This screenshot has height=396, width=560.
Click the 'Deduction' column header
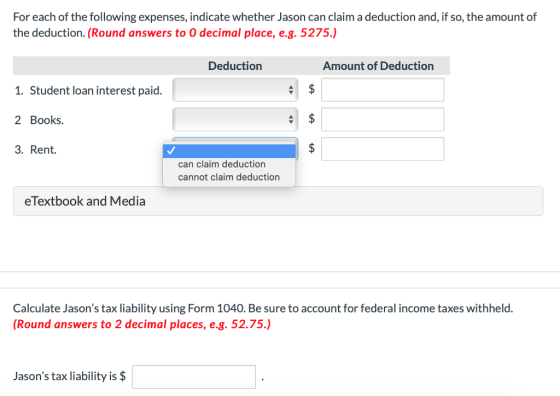coord(235,66)
